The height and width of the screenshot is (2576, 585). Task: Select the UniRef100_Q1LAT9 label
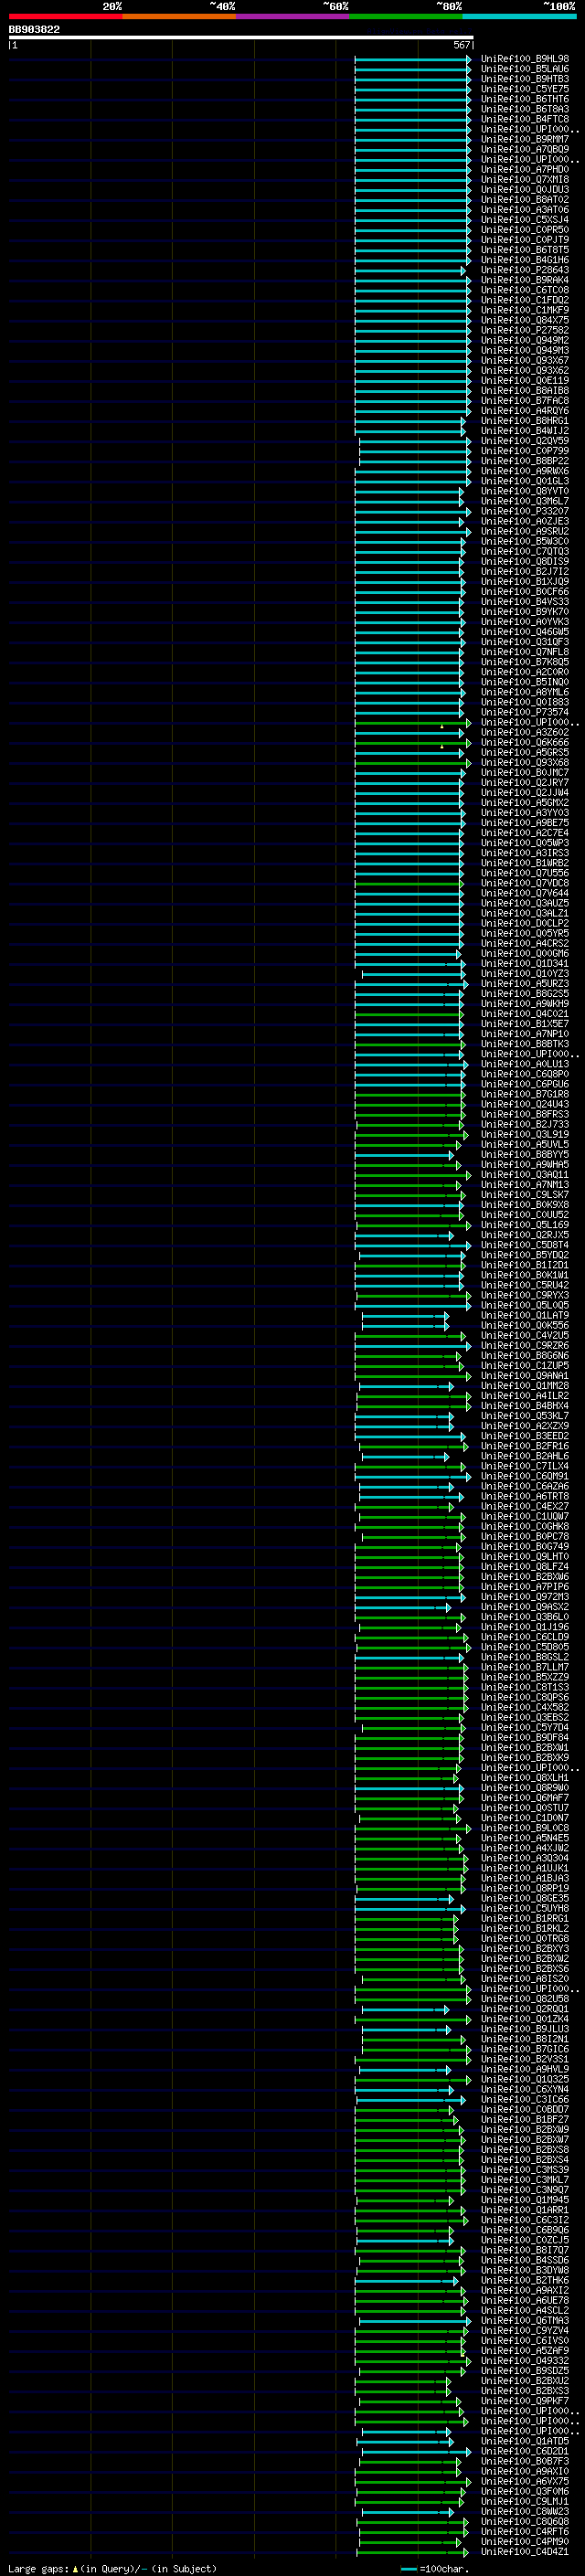pyautogui.click(x=525, y=1316)
